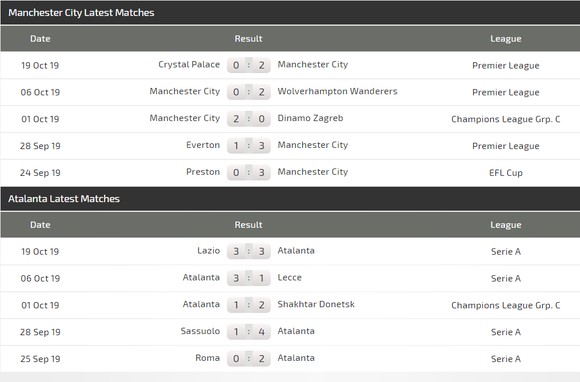Select the Dinamo Zagreb team name
580x382 pixels.
tap(310, 118)
